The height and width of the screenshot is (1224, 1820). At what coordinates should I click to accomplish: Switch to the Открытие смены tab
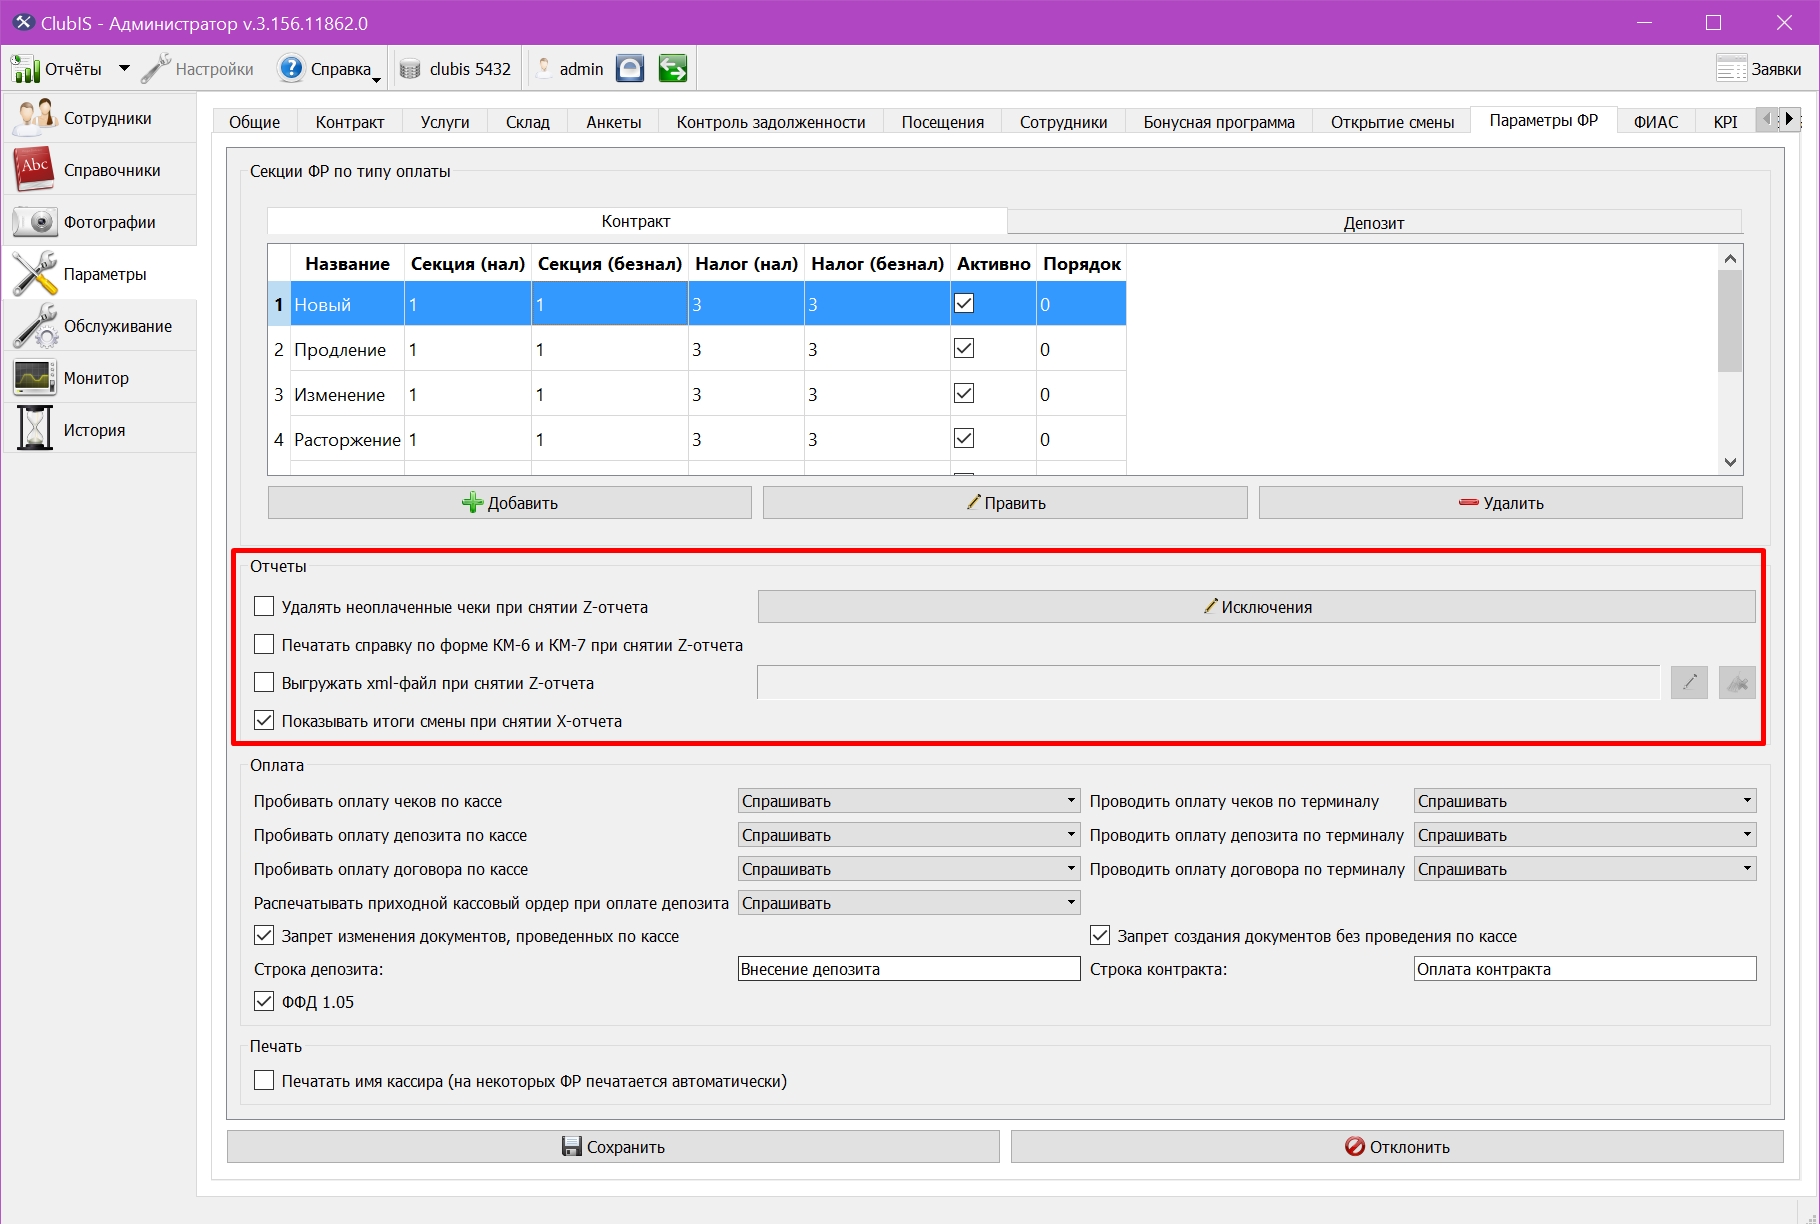click(x=1392, y=122)
